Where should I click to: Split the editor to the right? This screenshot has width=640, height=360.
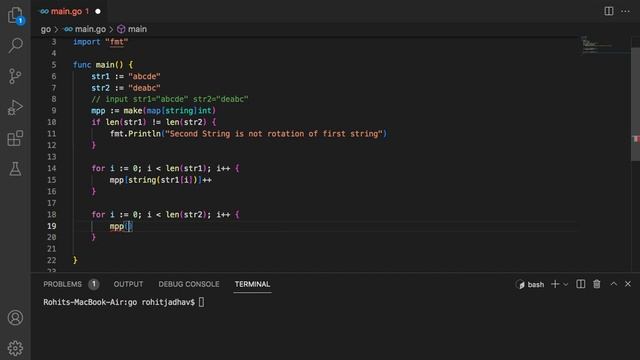[x=609, y=11]
